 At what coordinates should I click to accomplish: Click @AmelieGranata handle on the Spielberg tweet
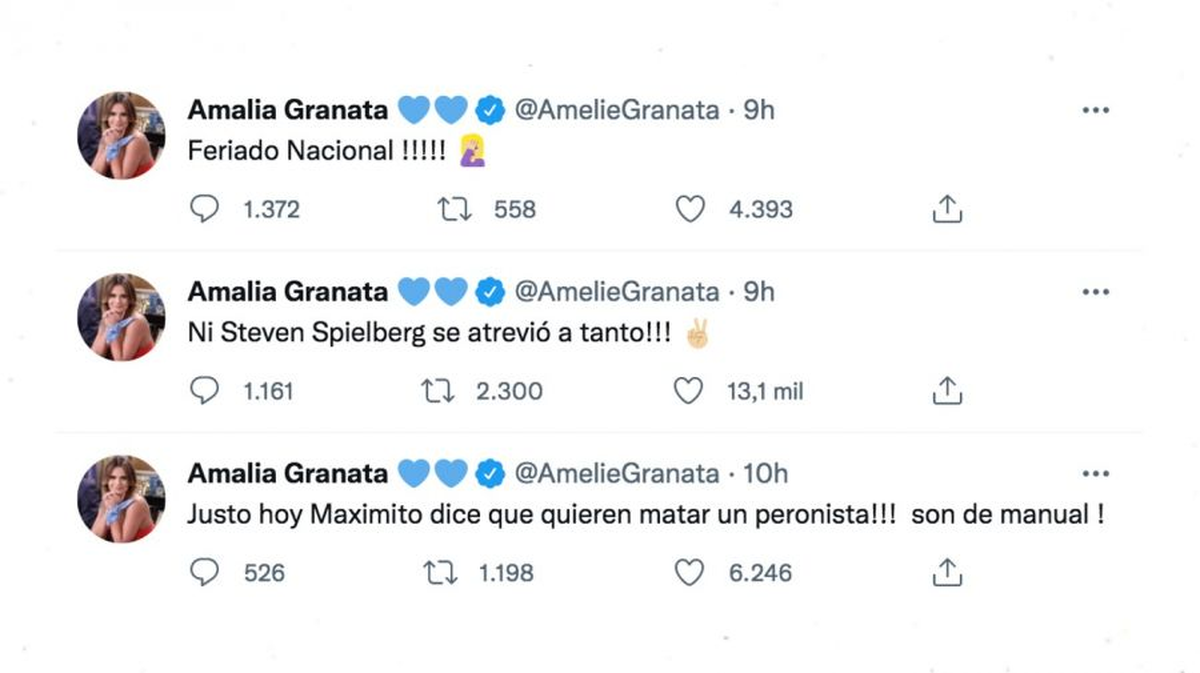click(x=616, y=292)
